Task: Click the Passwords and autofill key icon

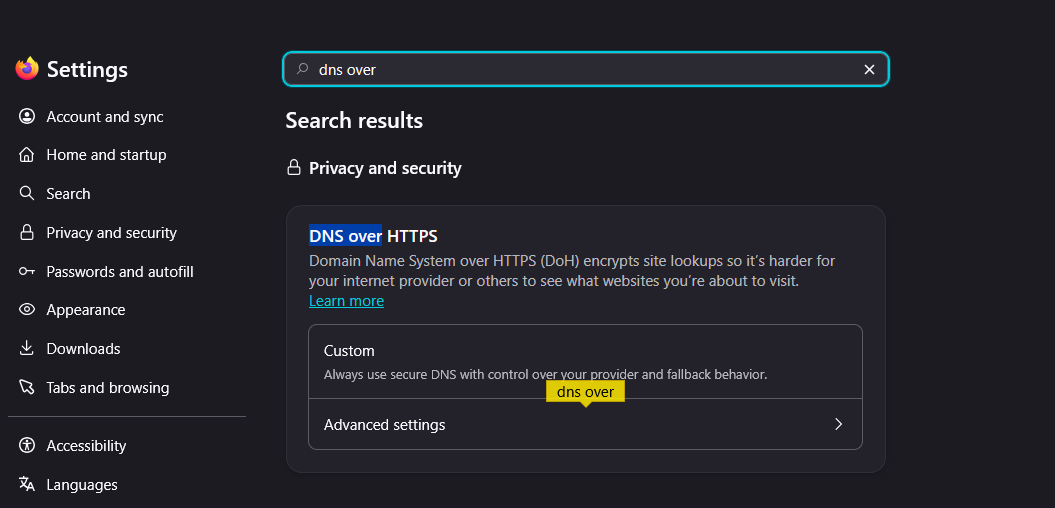Action: coord(26,272)
